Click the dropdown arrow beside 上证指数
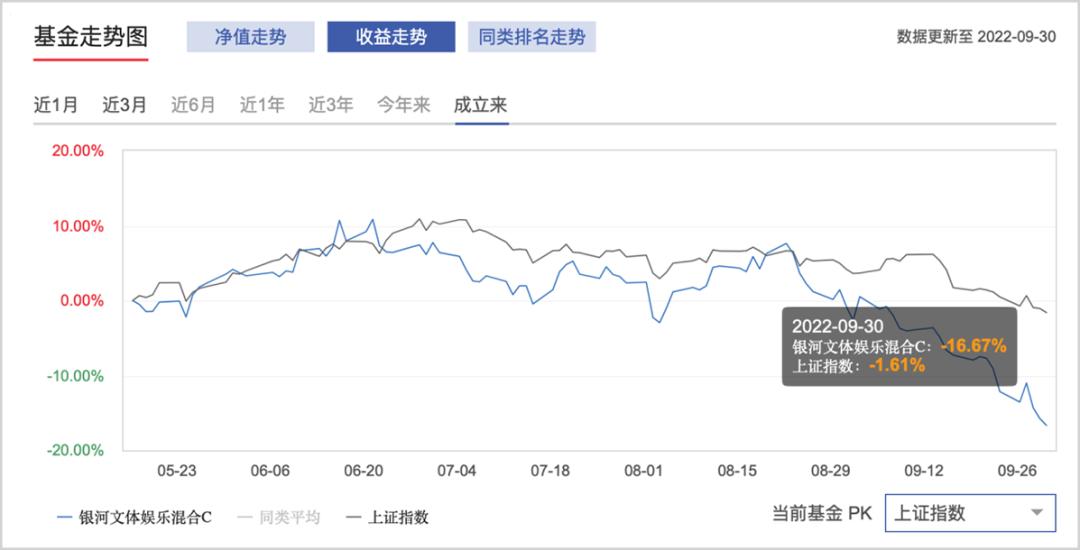Screen dimensions: 1080x550 pos(1036,513)
